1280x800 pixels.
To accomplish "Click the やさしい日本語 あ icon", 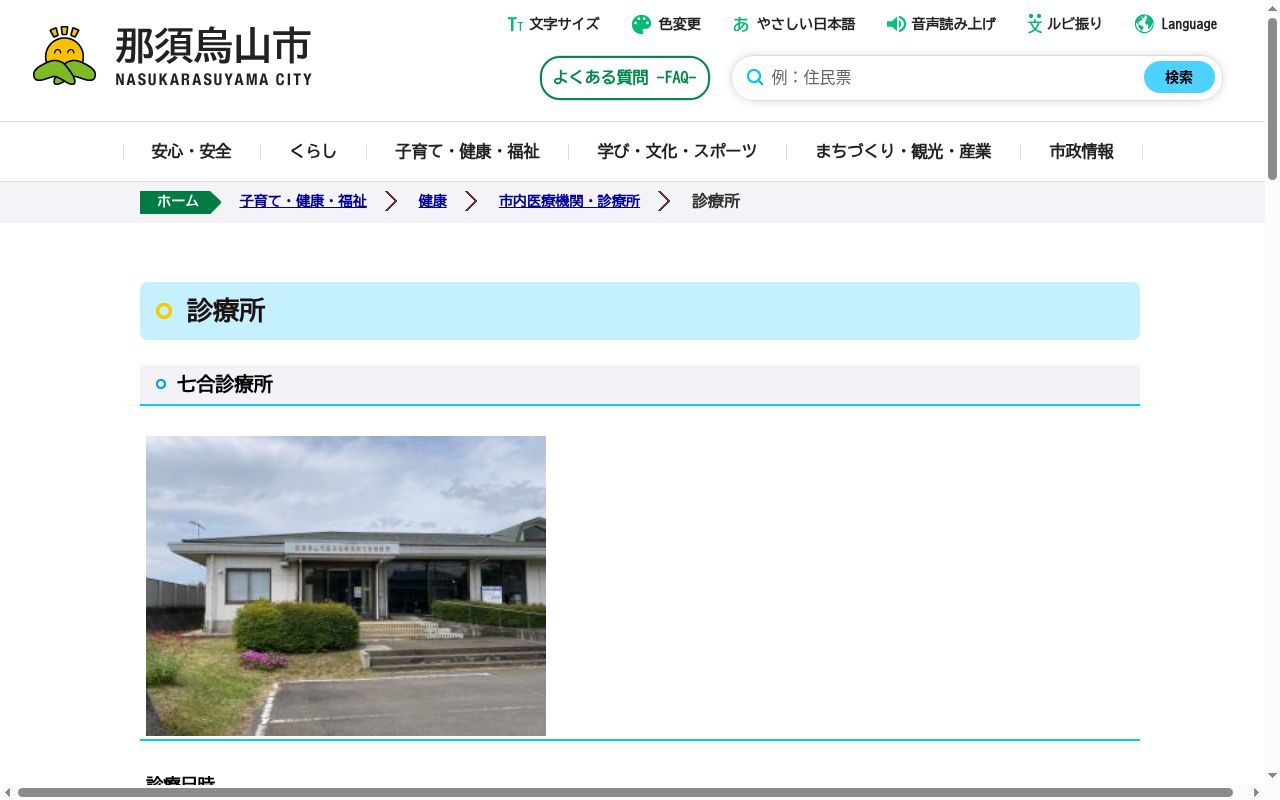I will pyautogui.click(x=741, y=24).
